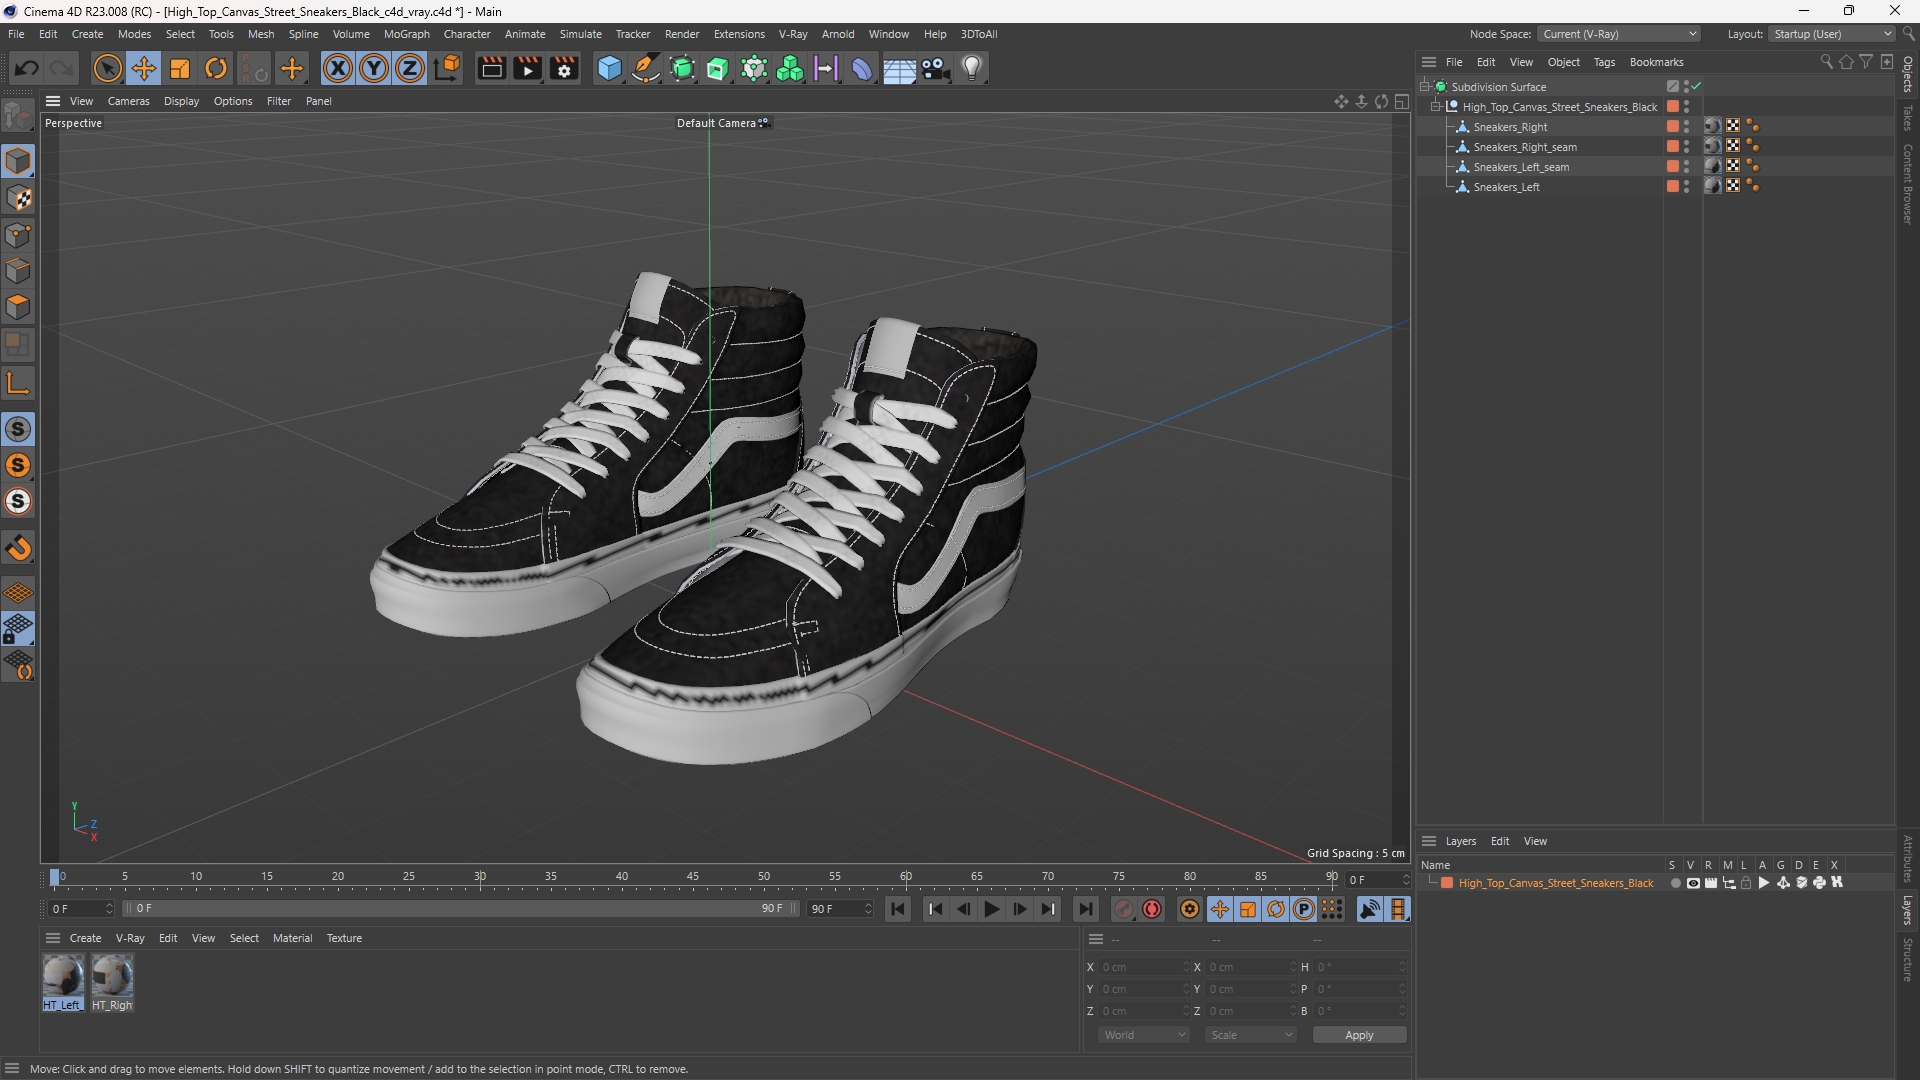Add a Subdivision Surface generator
This screenshot has height=1080, width=1920.
683,68
